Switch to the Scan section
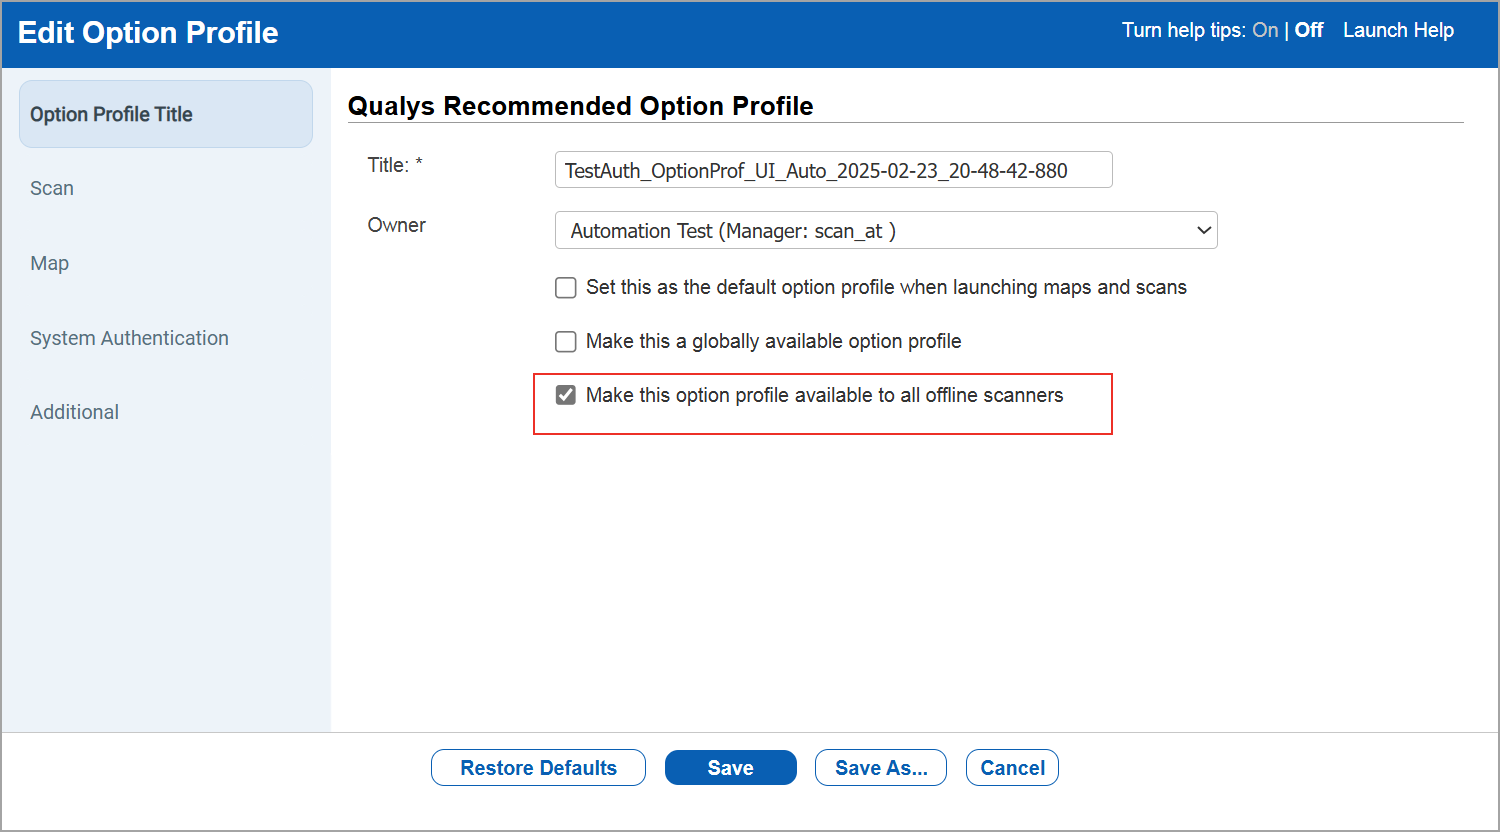This screenshot has width=1500, height=832. click(x=52, y=188)
